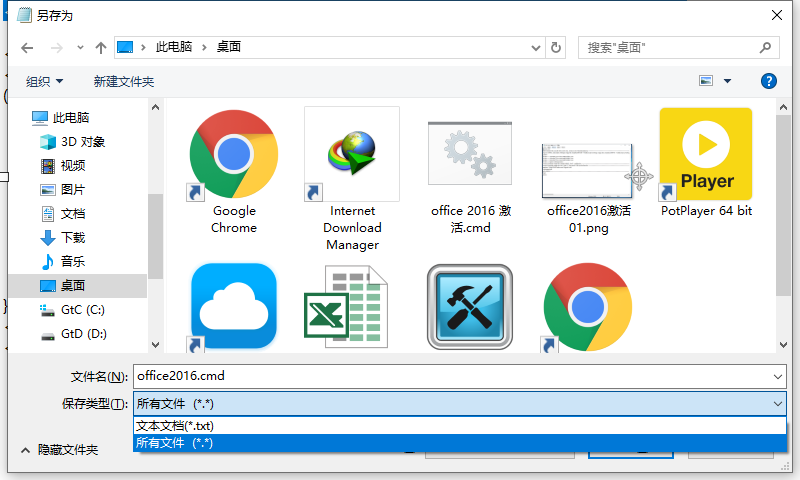This screenshot has width=800, height=480.
Task: Go up one folder level
Action: tap(101, 48)
